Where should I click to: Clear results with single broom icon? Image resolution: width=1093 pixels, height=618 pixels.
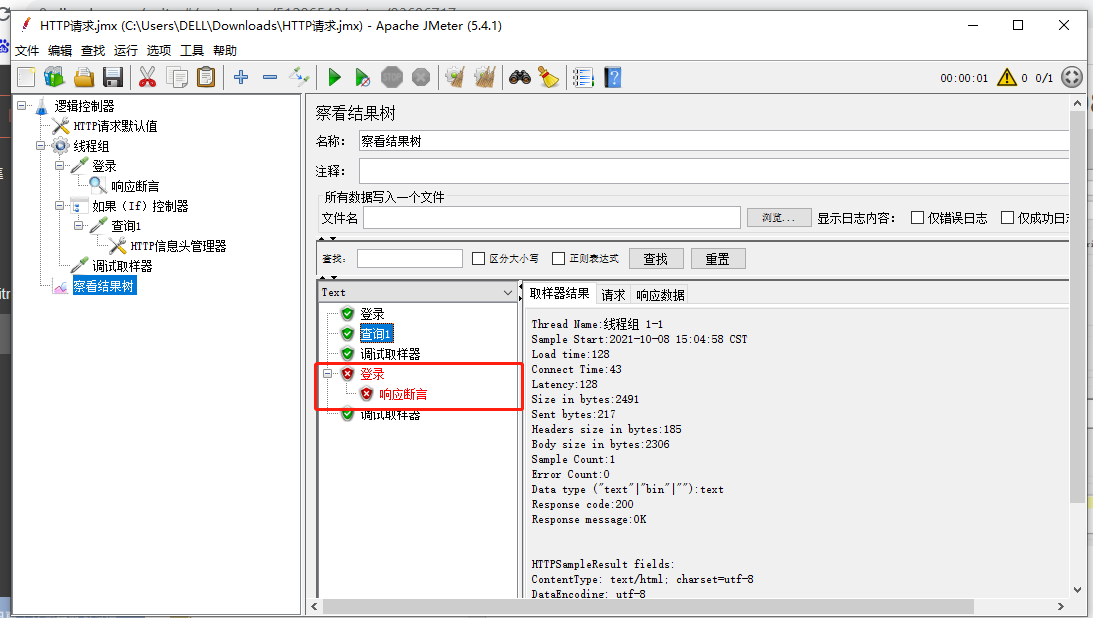coord(455,77)
